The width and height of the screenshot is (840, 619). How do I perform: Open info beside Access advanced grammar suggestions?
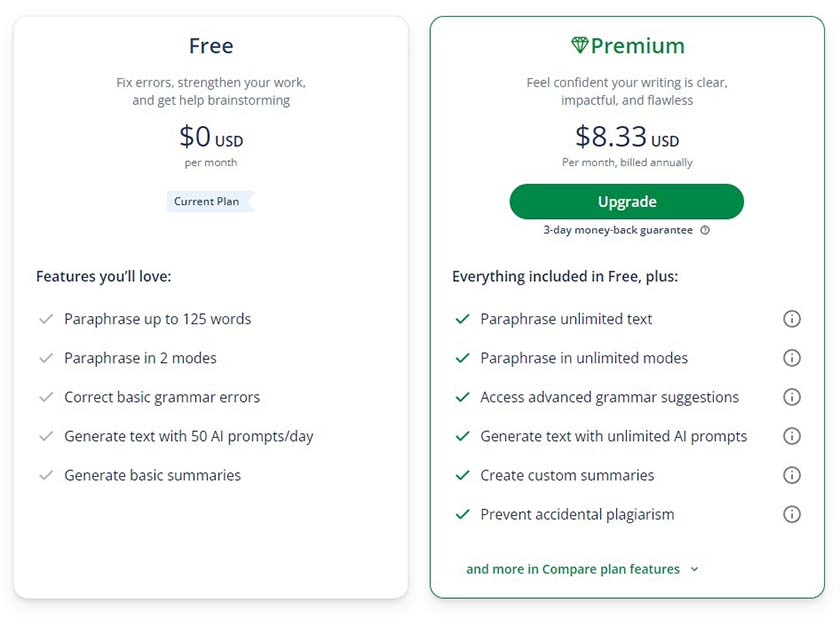tap(791, 396)
